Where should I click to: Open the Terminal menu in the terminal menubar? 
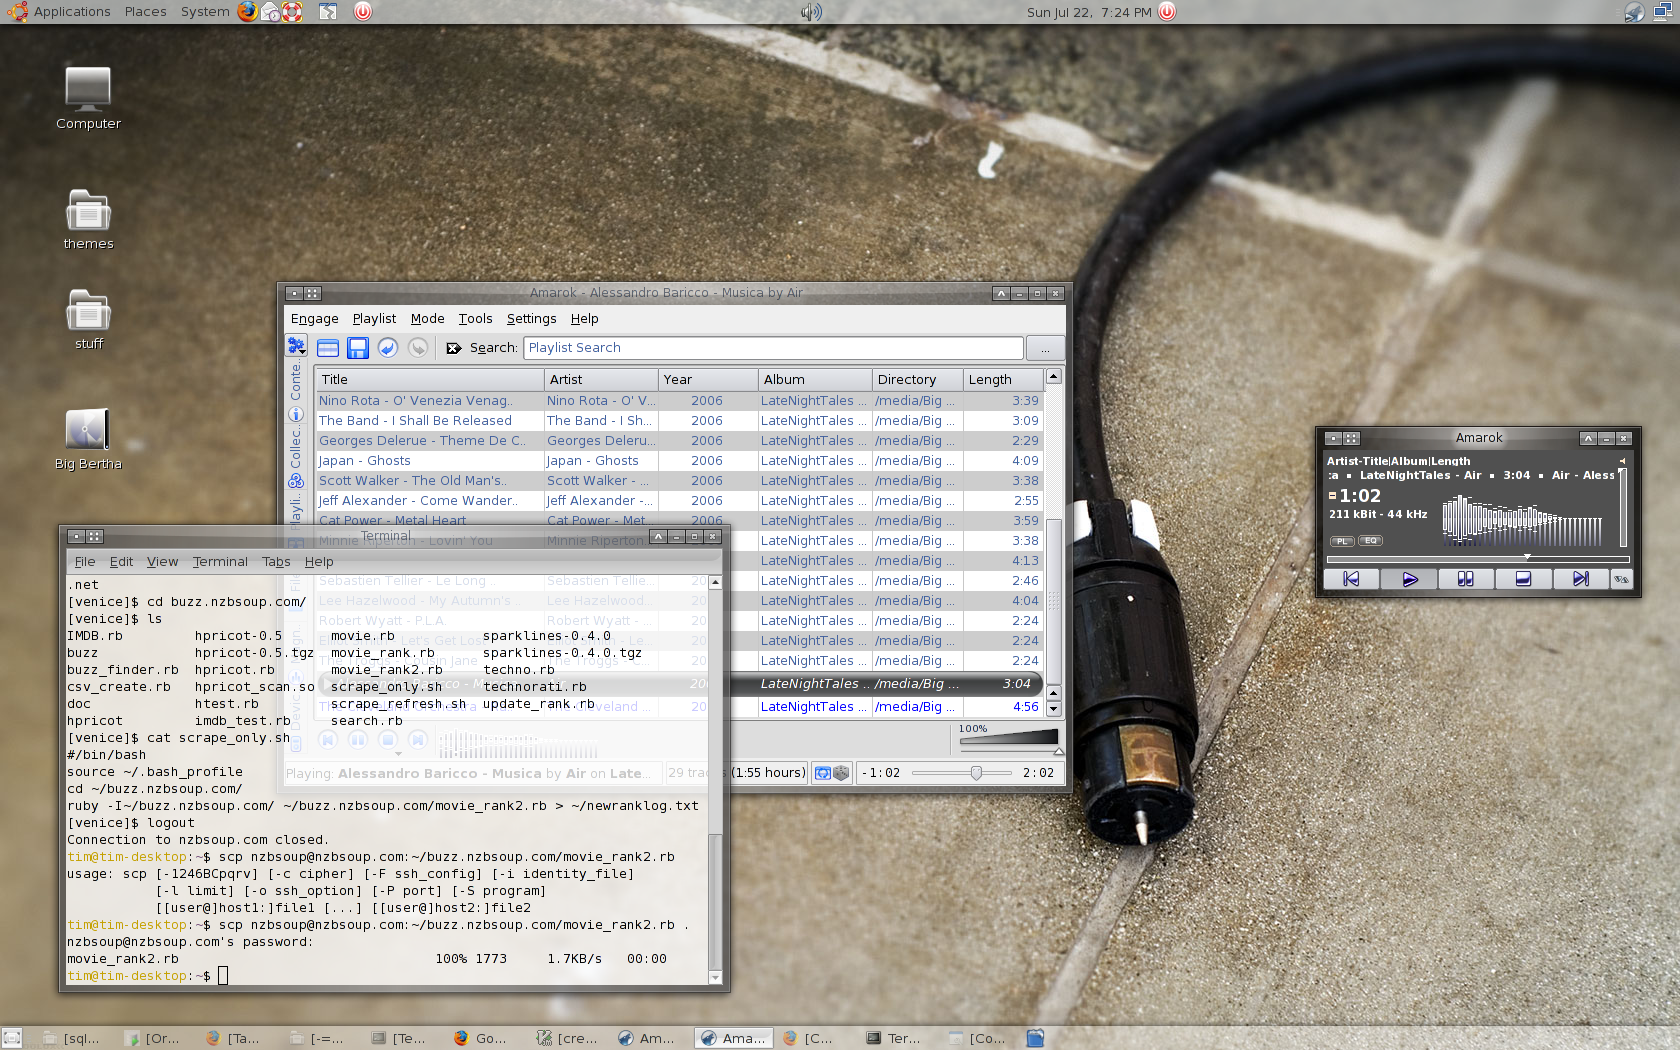pyautogui.click(x=220, y=562)
